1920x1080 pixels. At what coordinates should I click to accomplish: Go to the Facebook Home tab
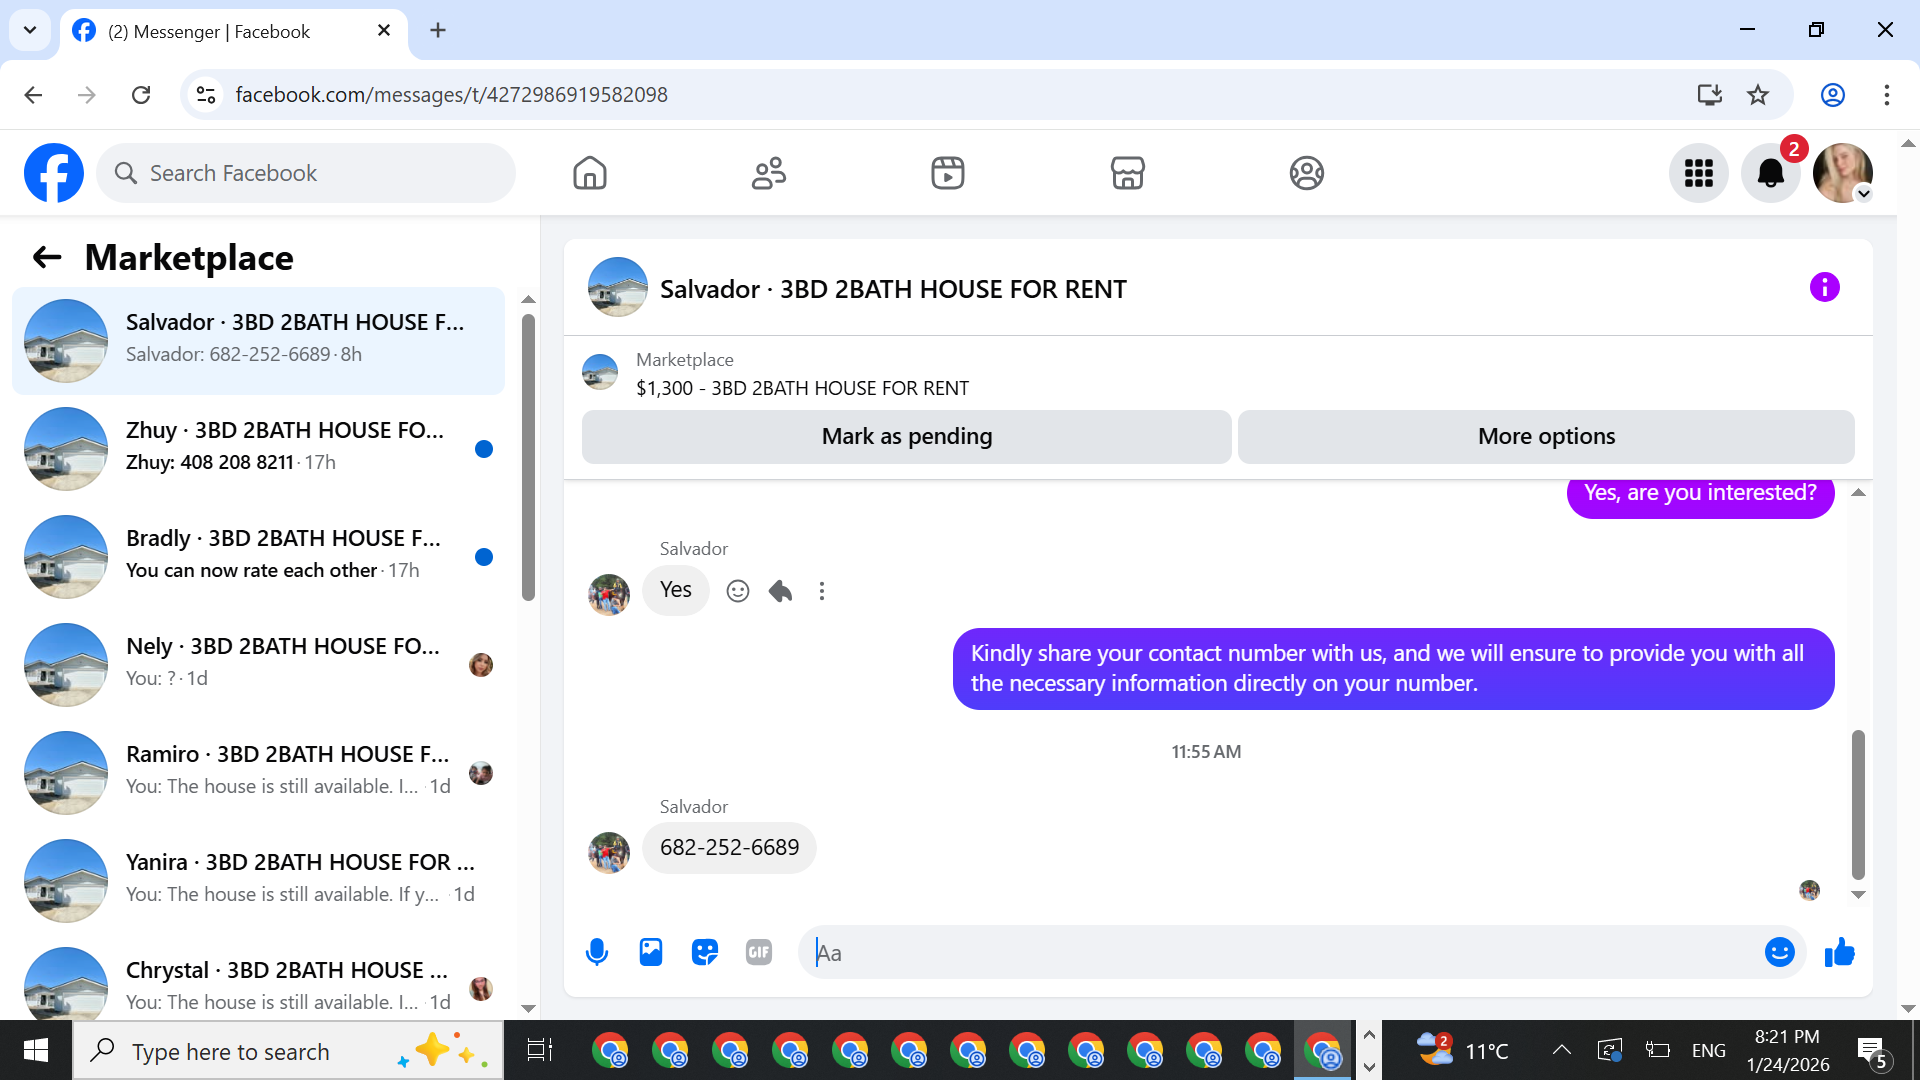[590, 173]
